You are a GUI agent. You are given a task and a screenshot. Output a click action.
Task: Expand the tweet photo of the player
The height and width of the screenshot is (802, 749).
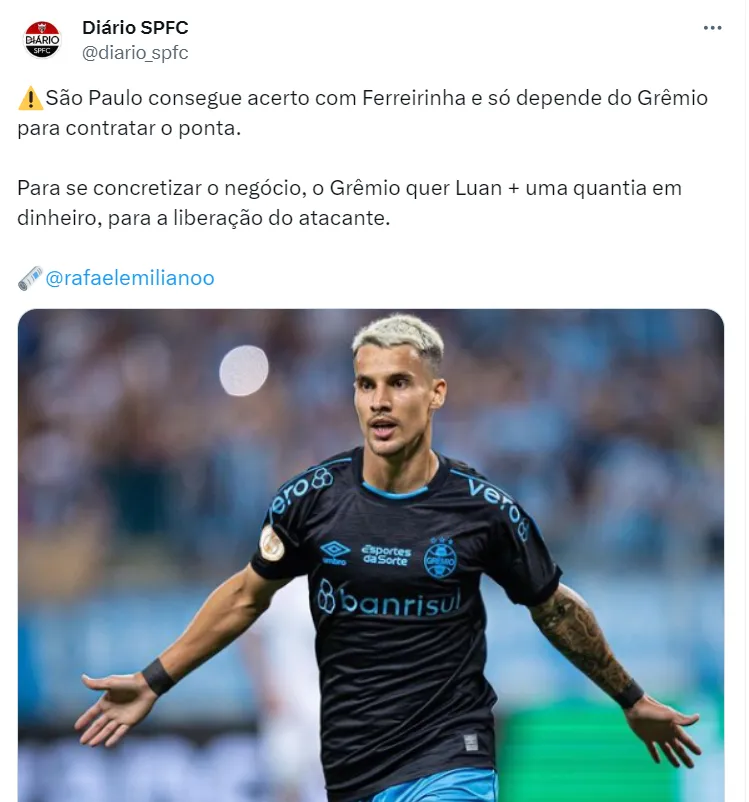coord(371,555)
